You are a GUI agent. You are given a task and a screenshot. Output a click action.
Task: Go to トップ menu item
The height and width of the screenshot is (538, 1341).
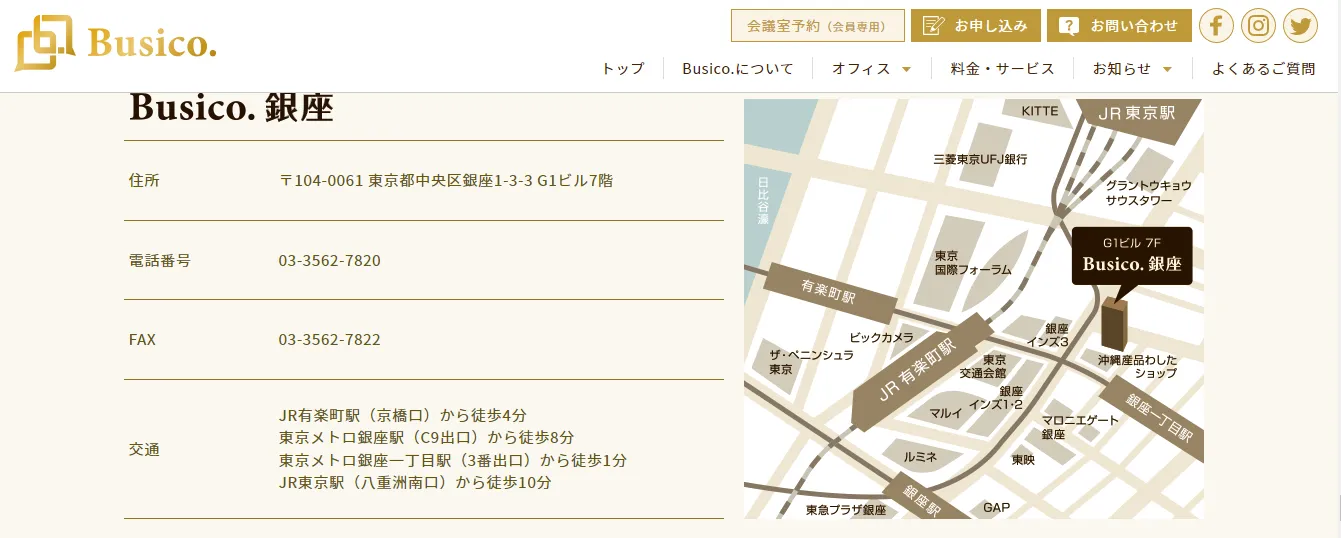click(x=623, y=69)
